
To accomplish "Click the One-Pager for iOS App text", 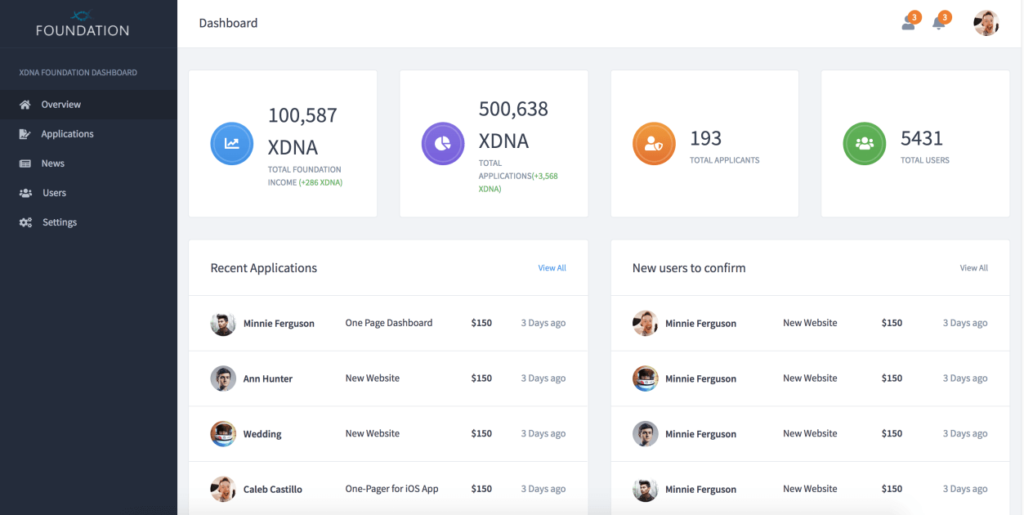I will coord(392,489).
